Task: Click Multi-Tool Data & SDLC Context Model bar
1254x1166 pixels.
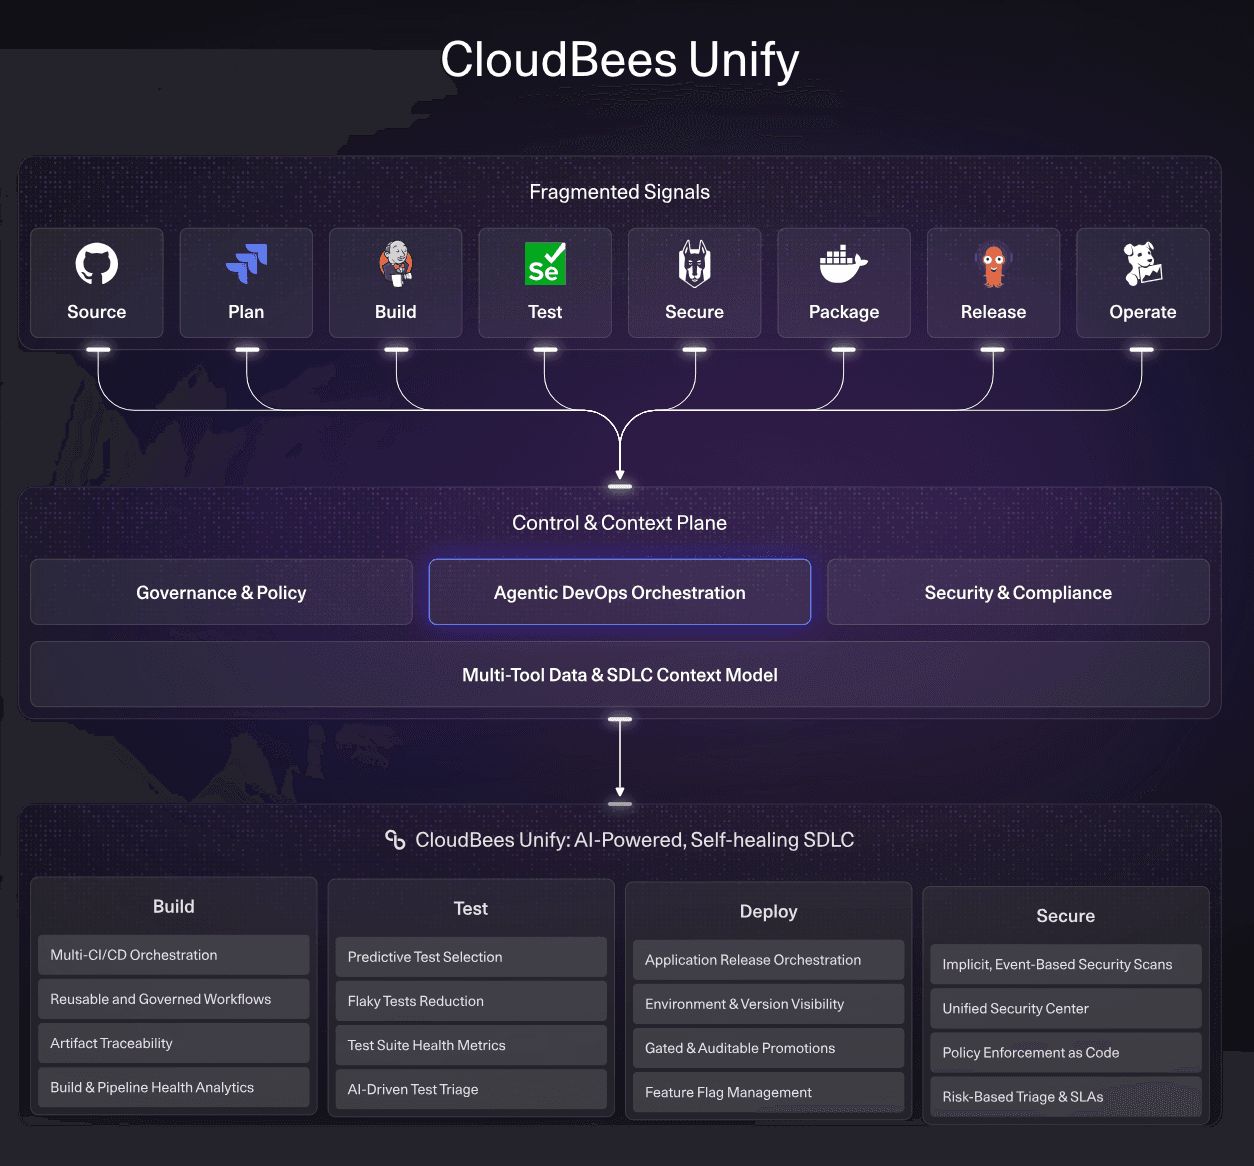Action: [620, 675]
